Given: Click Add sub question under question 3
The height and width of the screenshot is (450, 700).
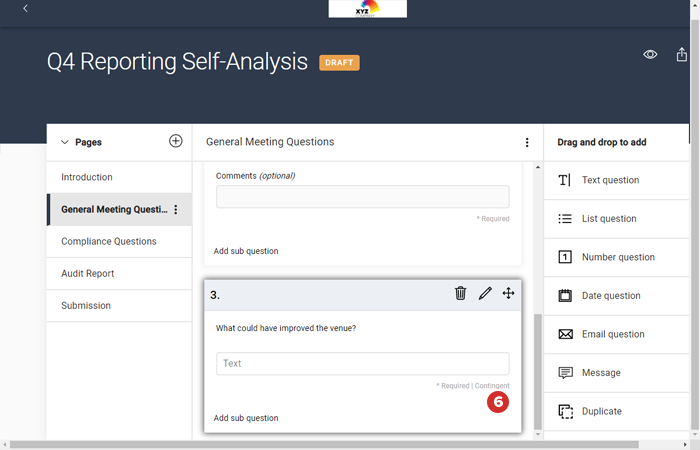Looking at the screenshot, I should (246, 418).
